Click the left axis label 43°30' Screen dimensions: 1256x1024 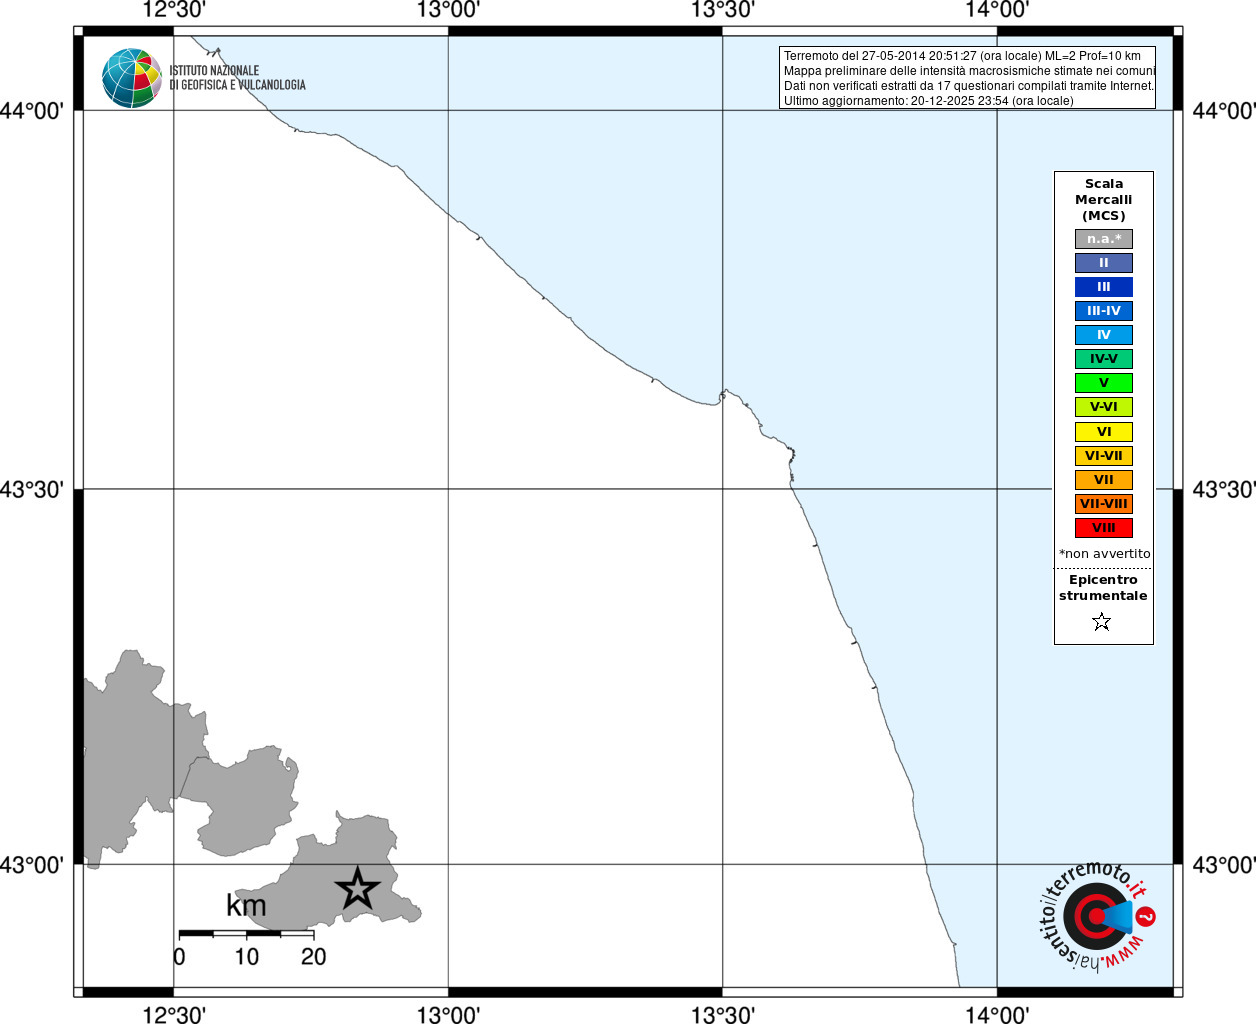(x=32, y=489)
